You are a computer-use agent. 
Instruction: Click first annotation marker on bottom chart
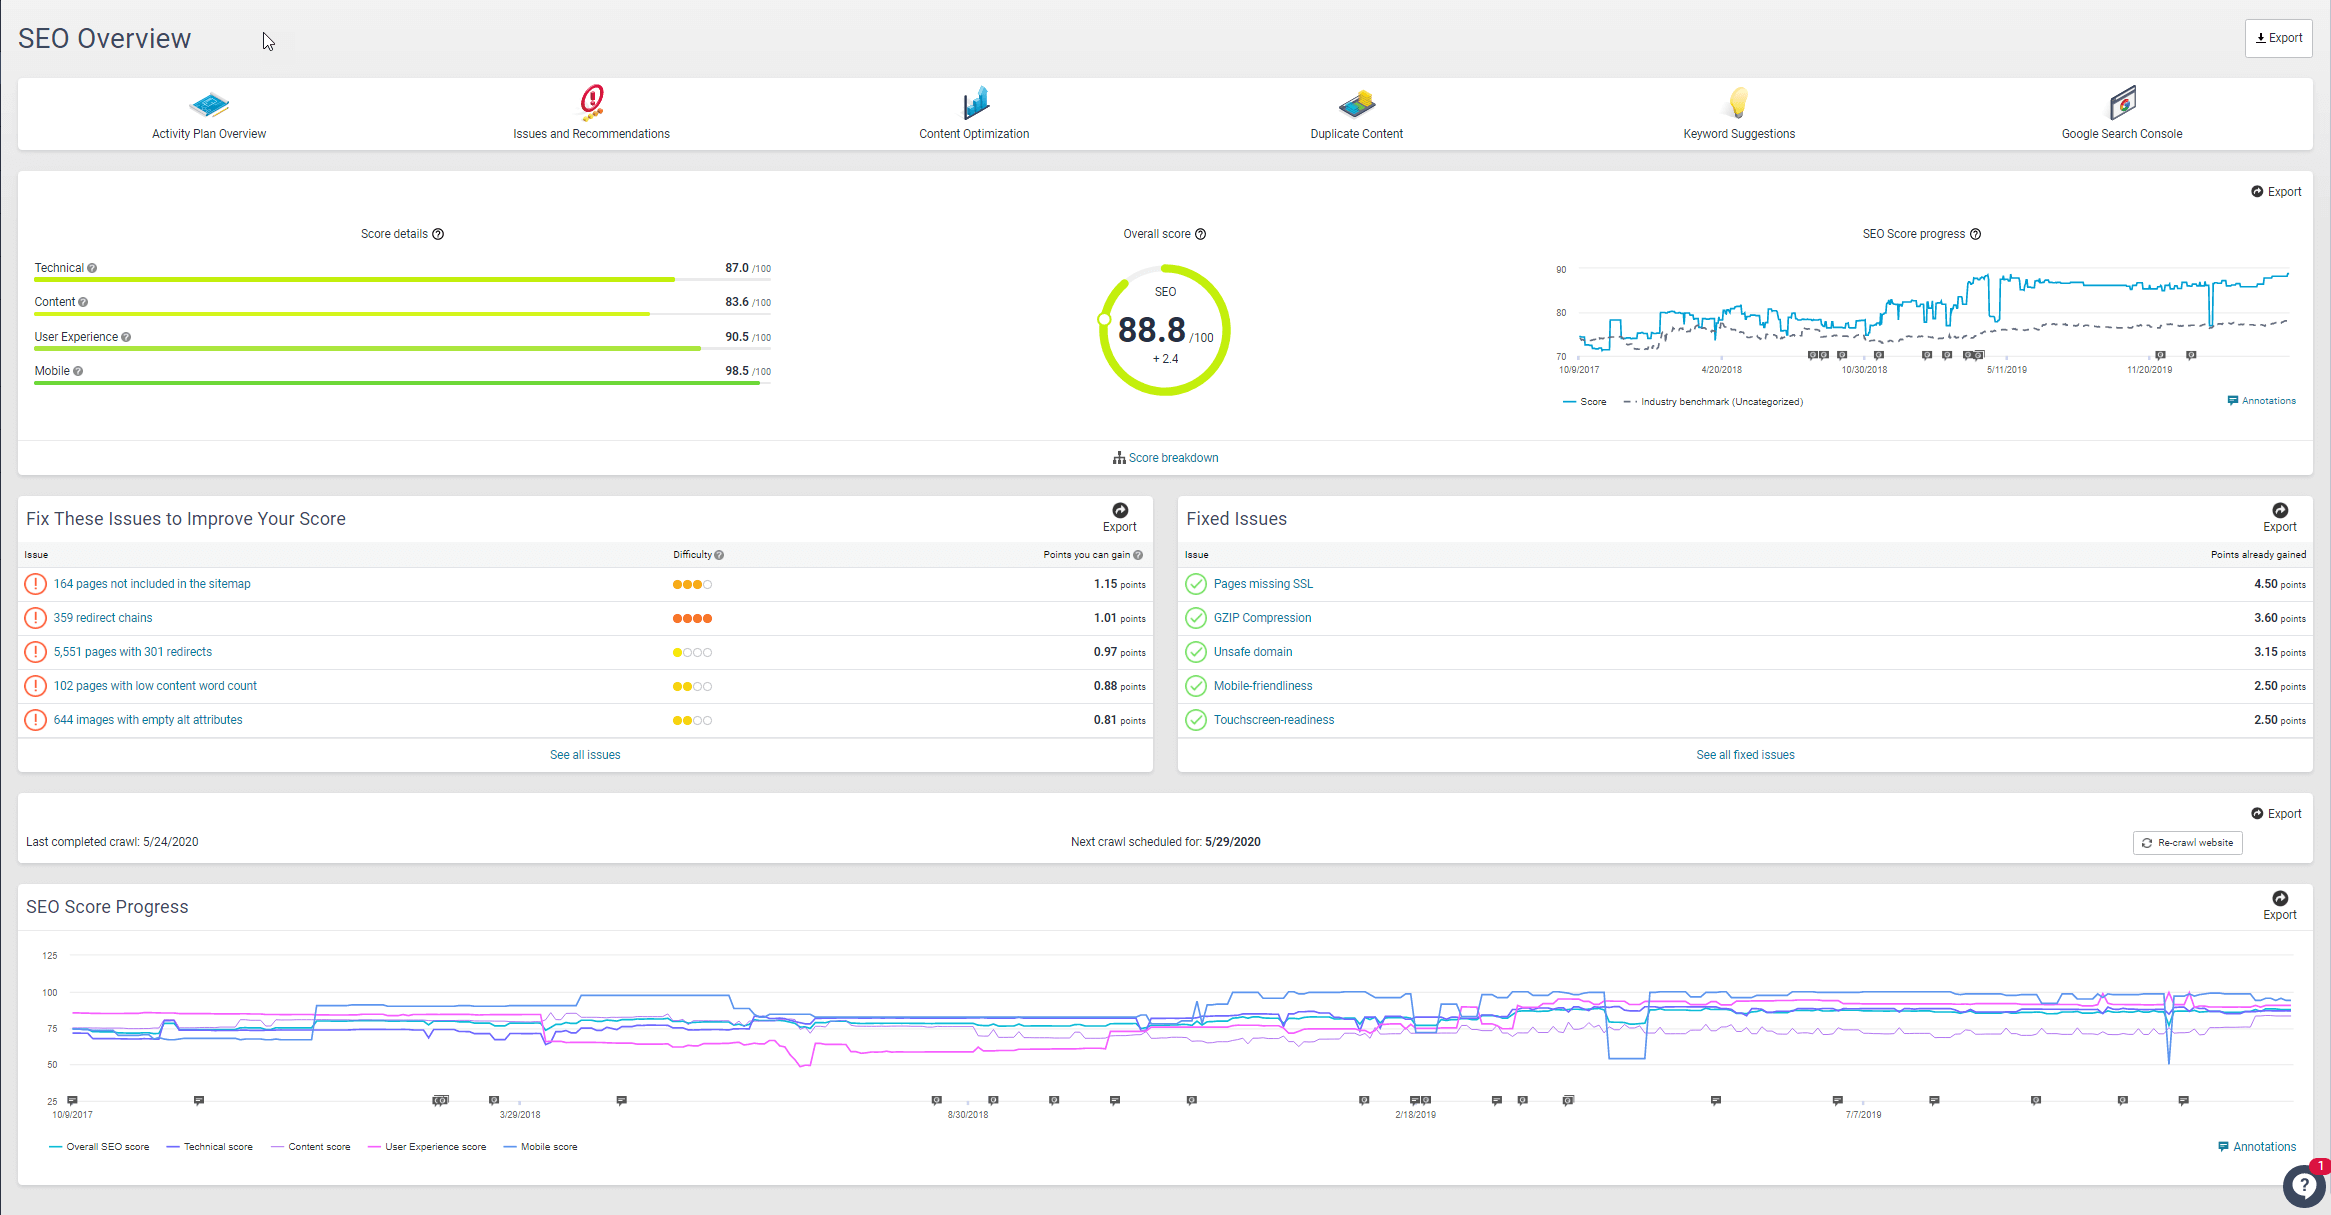[72, 1100]
